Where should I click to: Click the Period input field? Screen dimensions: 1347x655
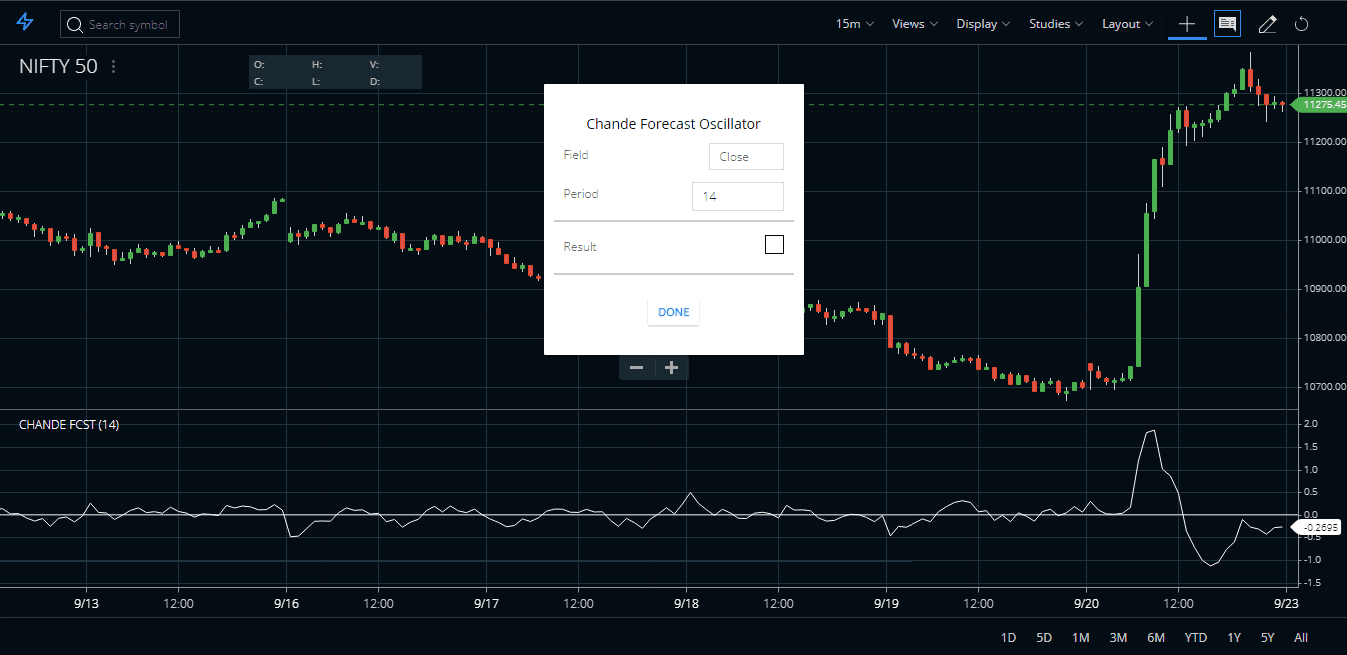point(738,196)
